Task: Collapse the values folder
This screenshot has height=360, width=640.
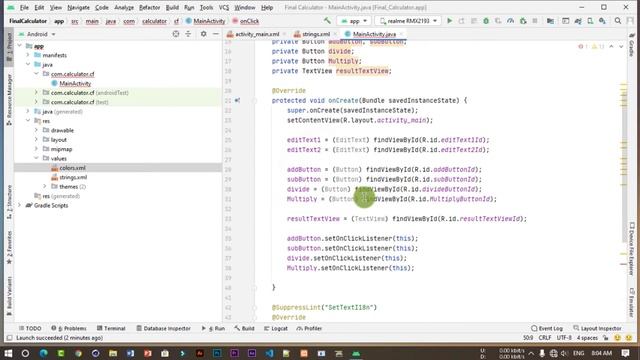Action: click(36, 158)
